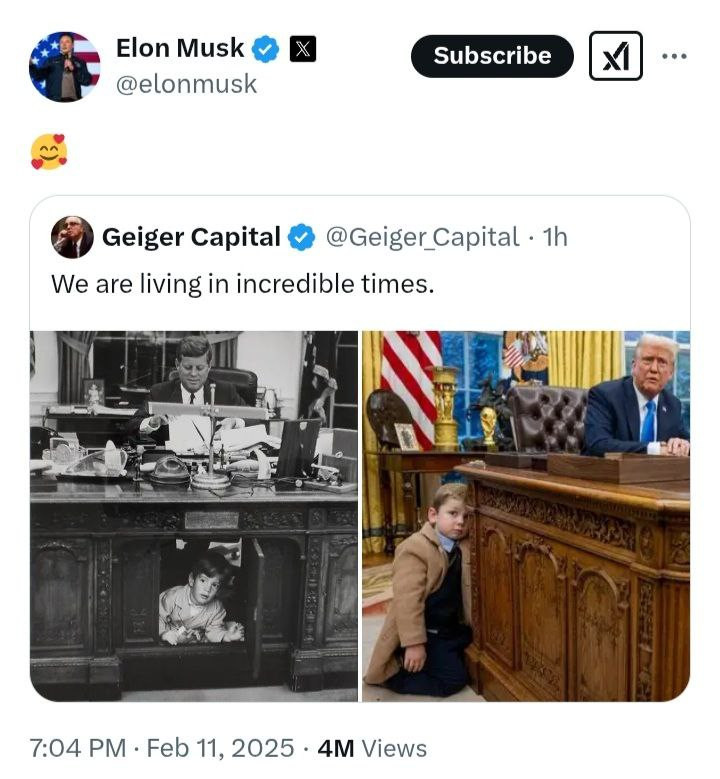Viewport: 720px width, 779px height.
Task: Click the 4M Views count
Action: point(371,748)
